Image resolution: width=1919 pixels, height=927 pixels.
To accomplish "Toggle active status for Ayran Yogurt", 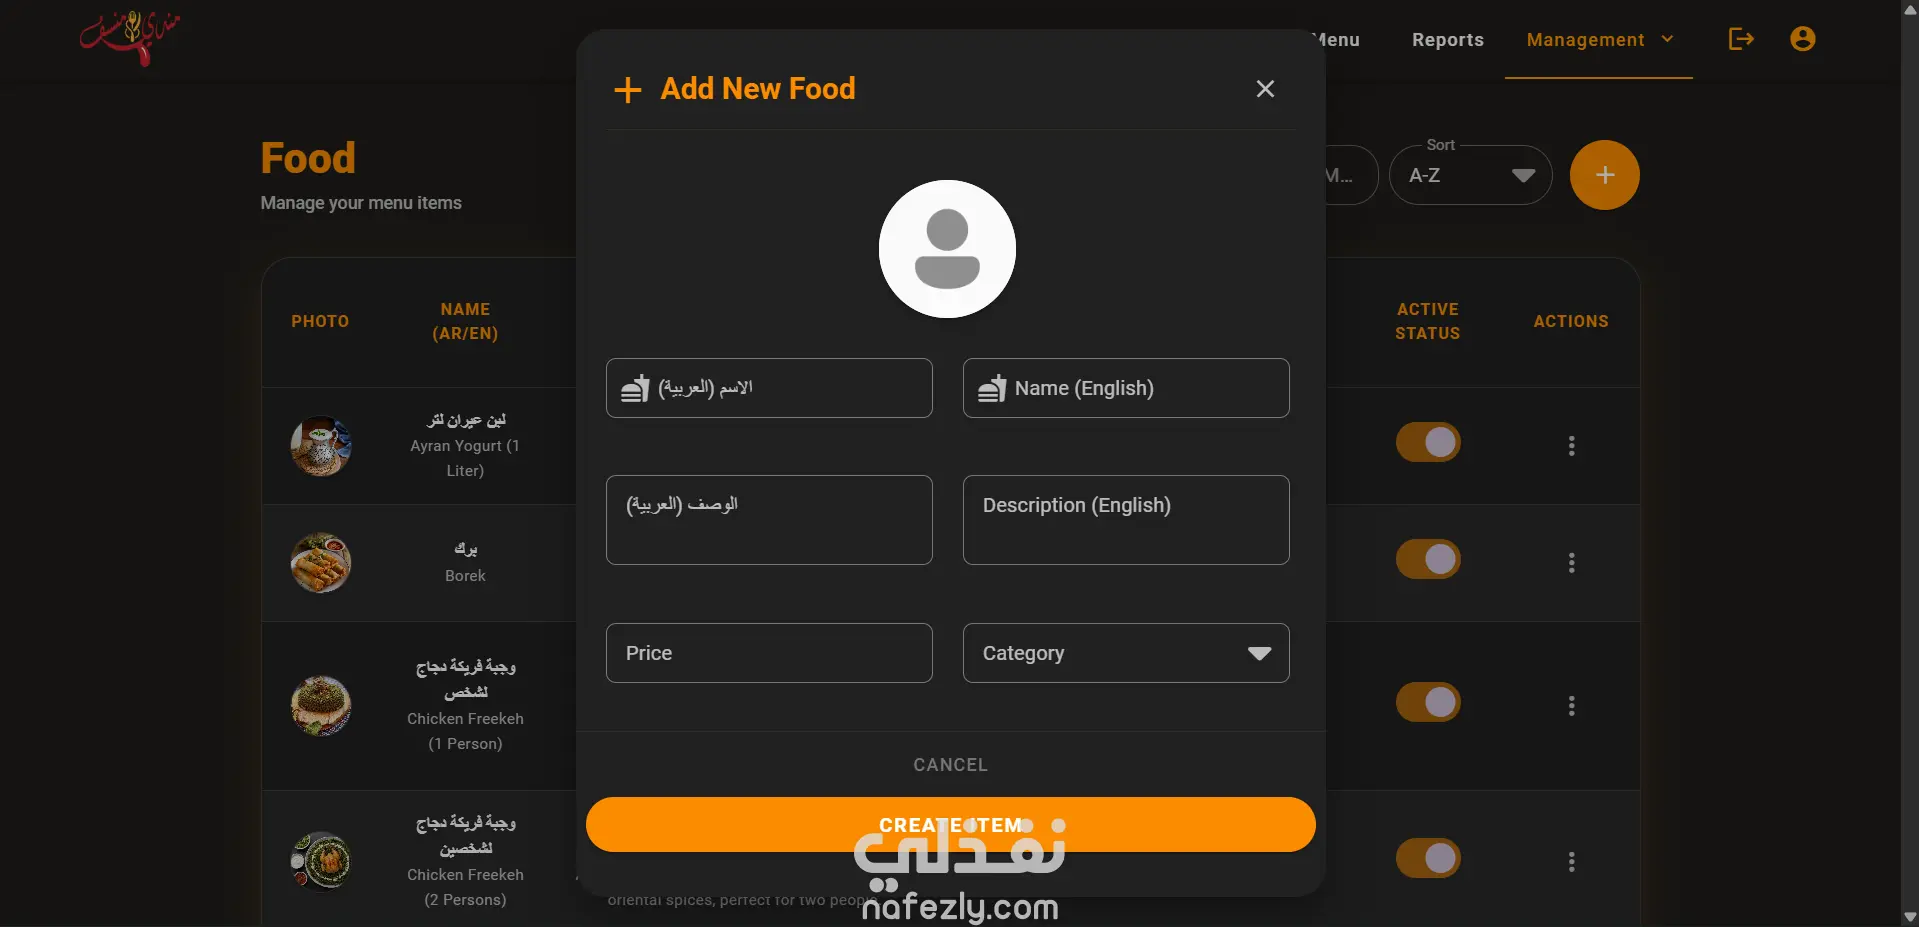I will (1428, 442).
